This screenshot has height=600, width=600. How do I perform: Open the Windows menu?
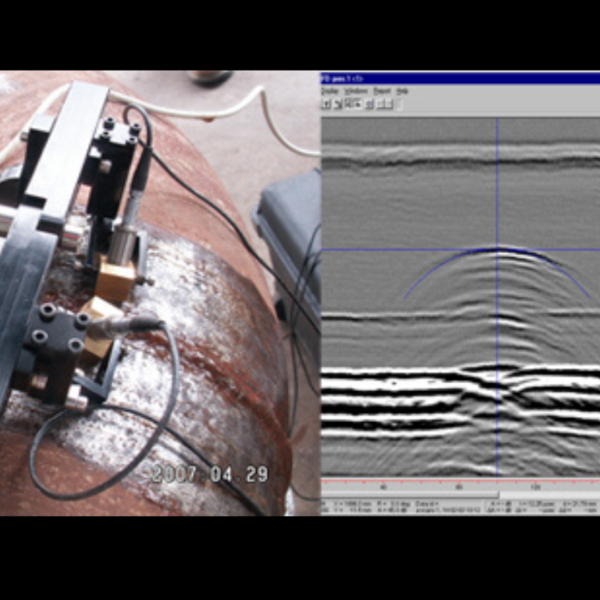356,91
